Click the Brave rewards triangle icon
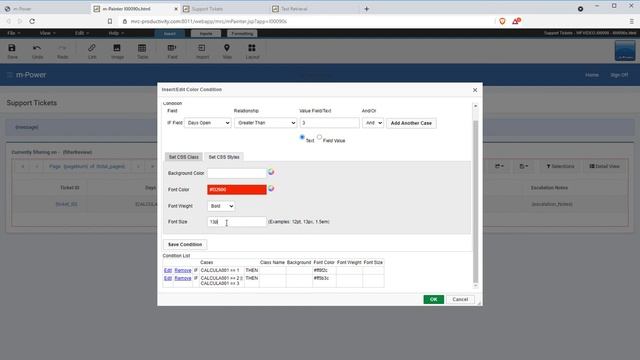 pyautogui.click(x=516, y=21)
